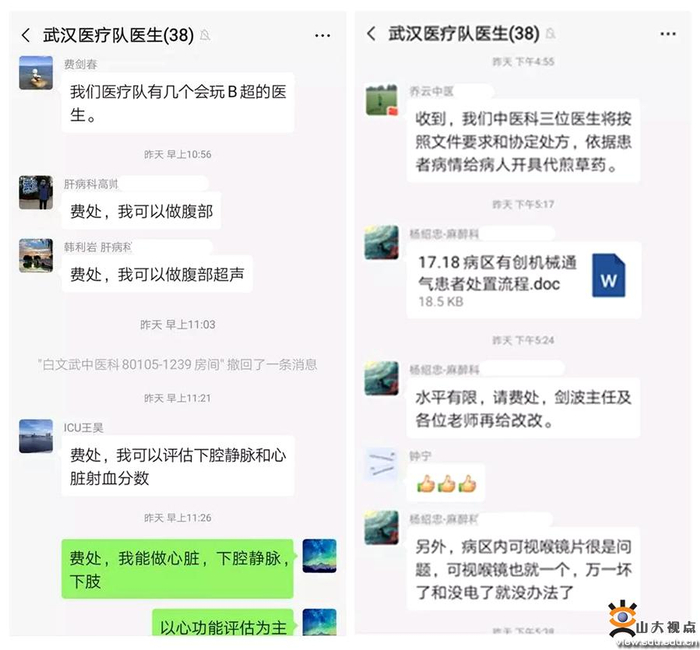Tap 乔云中医's avatar
Viewport: 700px width, 650px height.
pyautogui.click(x=382, y=100)
